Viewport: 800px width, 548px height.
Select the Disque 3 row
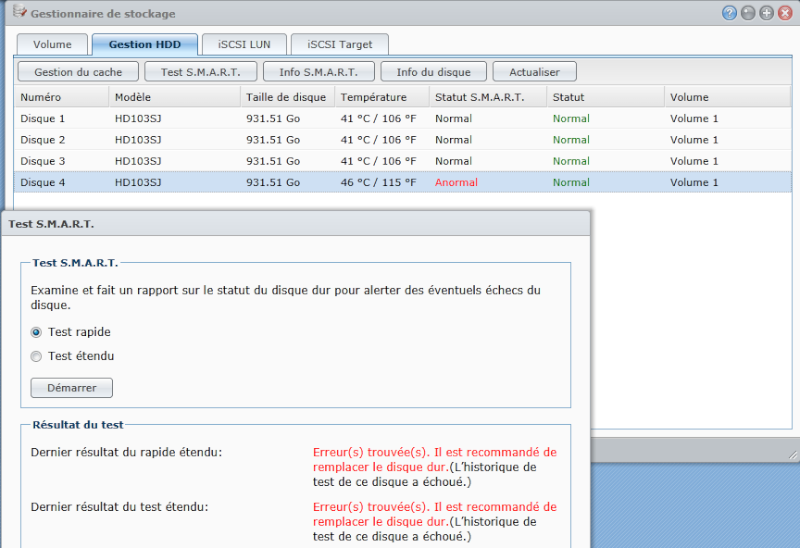403,161
